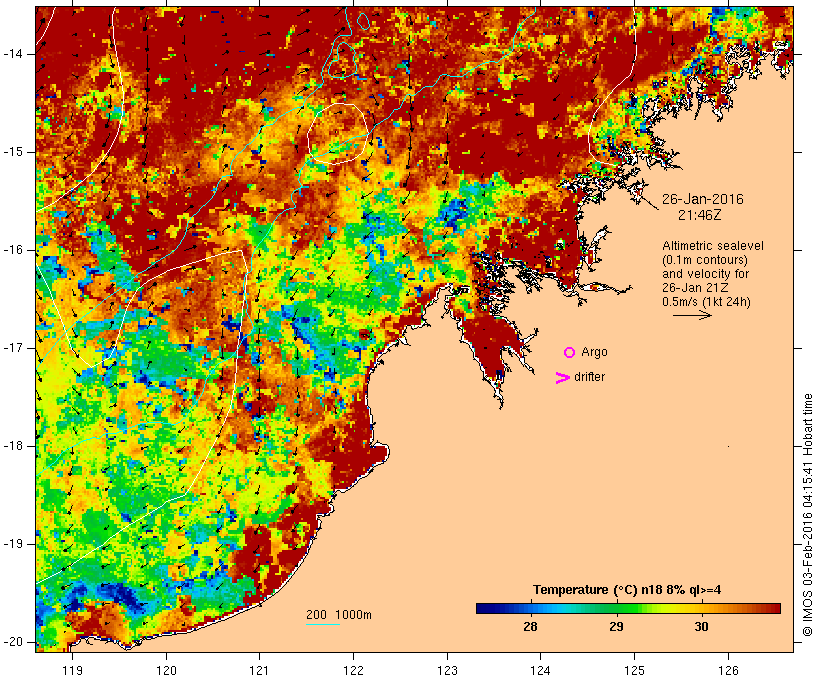The height and width of the screenshot is (680, 820).
Task: Click the magenta drifter arrowhead legend symbol
Action: pyautogui.click(x=562, y=378)
